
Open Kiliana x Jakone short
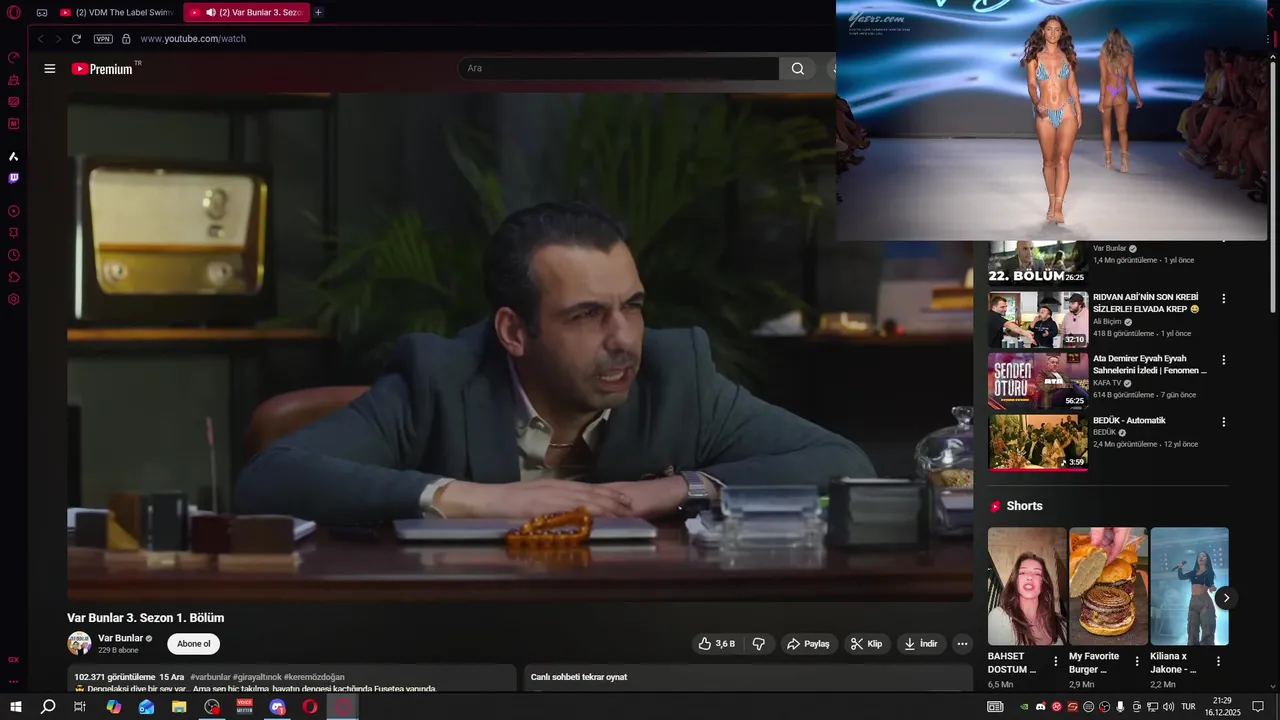click(x=1189, y=586)
